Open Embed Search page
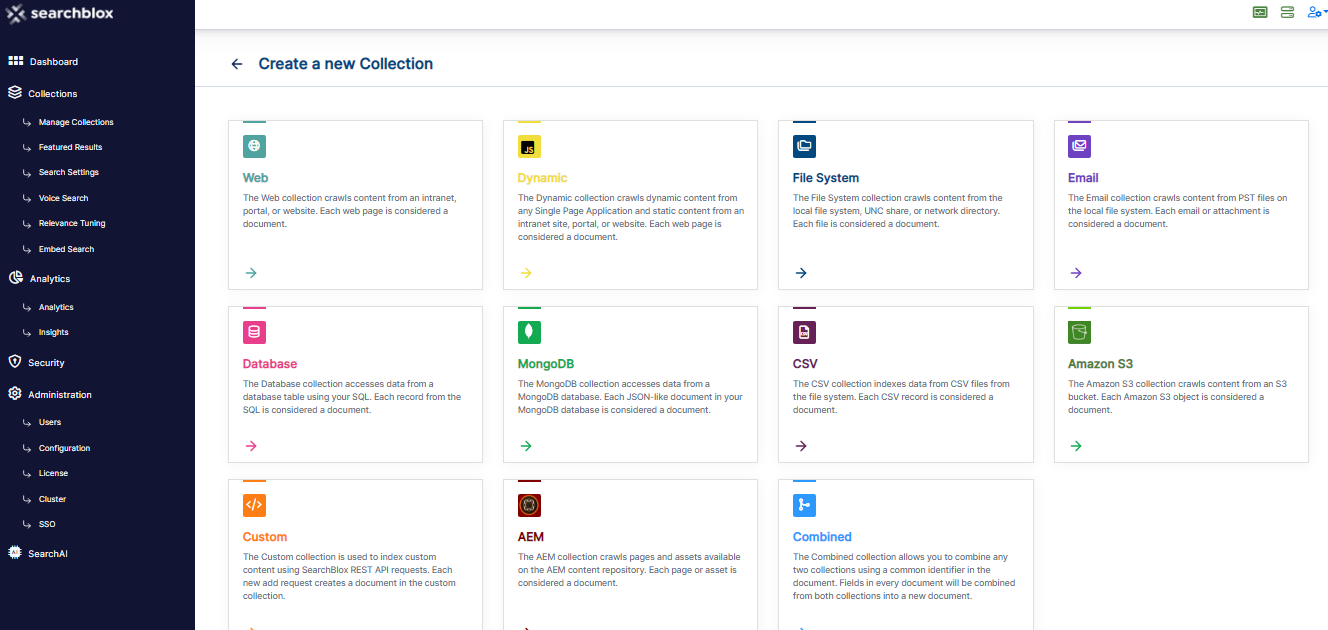Screen dimensions: 1328x630 (66, 249)
